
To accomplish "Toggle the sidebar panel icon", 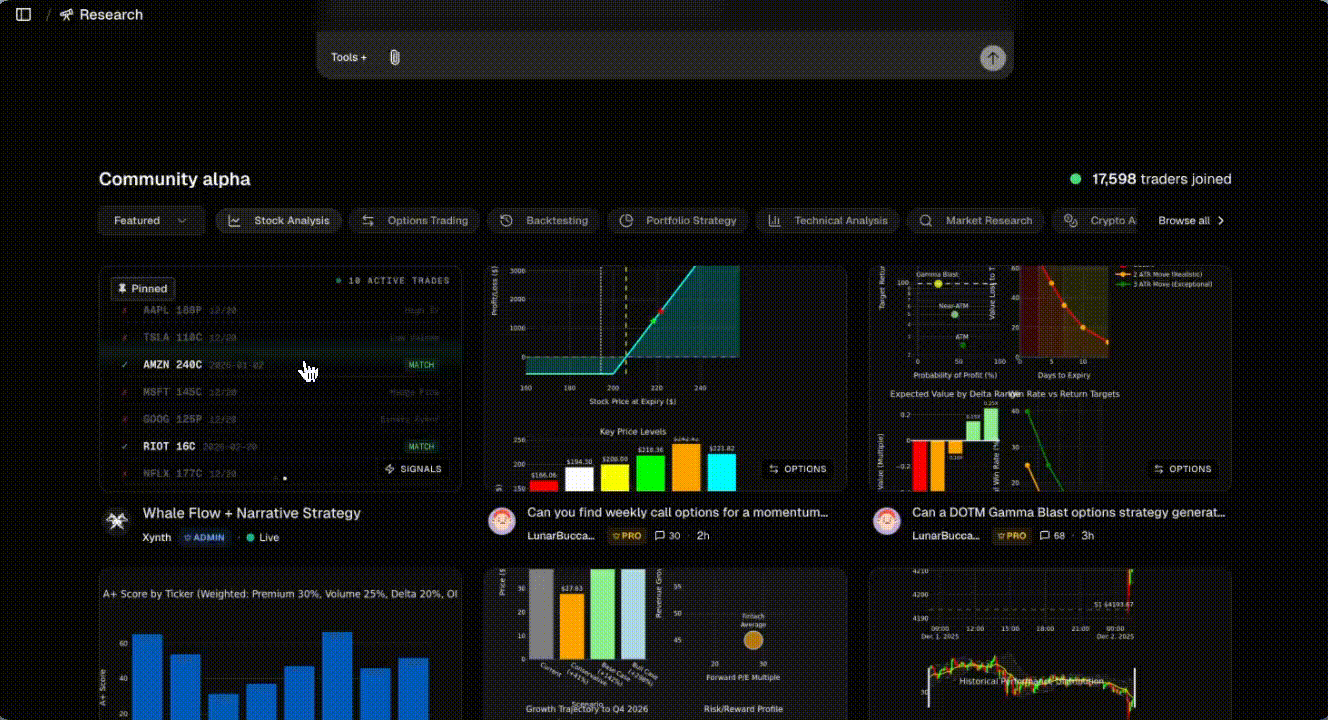I will click(x=24, y=15).
